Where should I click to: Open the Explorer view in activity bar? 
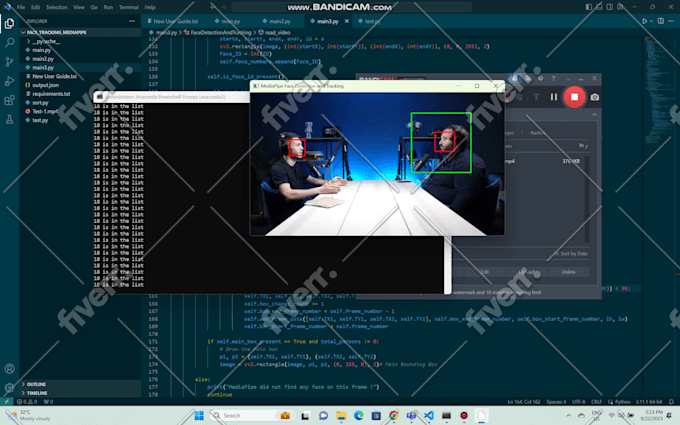coord(9,23)
